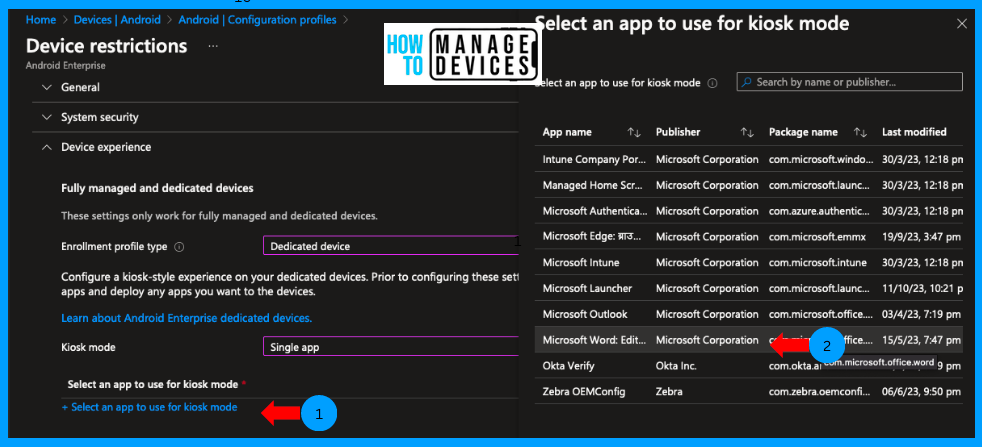Screen dimensions: 982x447
Task: Close the kiosk mode app selection panel
Action: click(x=962, y=24)
